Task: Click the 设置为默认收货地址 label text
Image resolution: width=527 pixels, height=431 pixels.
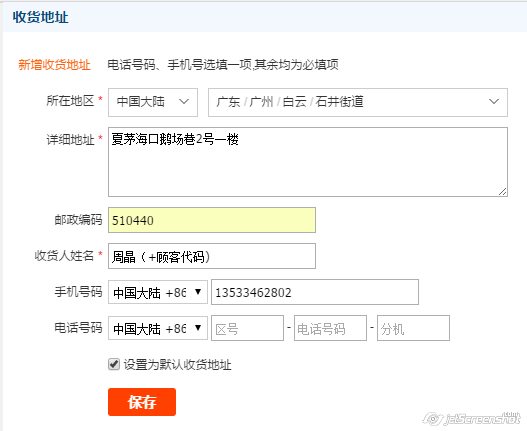Action: point(177,364)
